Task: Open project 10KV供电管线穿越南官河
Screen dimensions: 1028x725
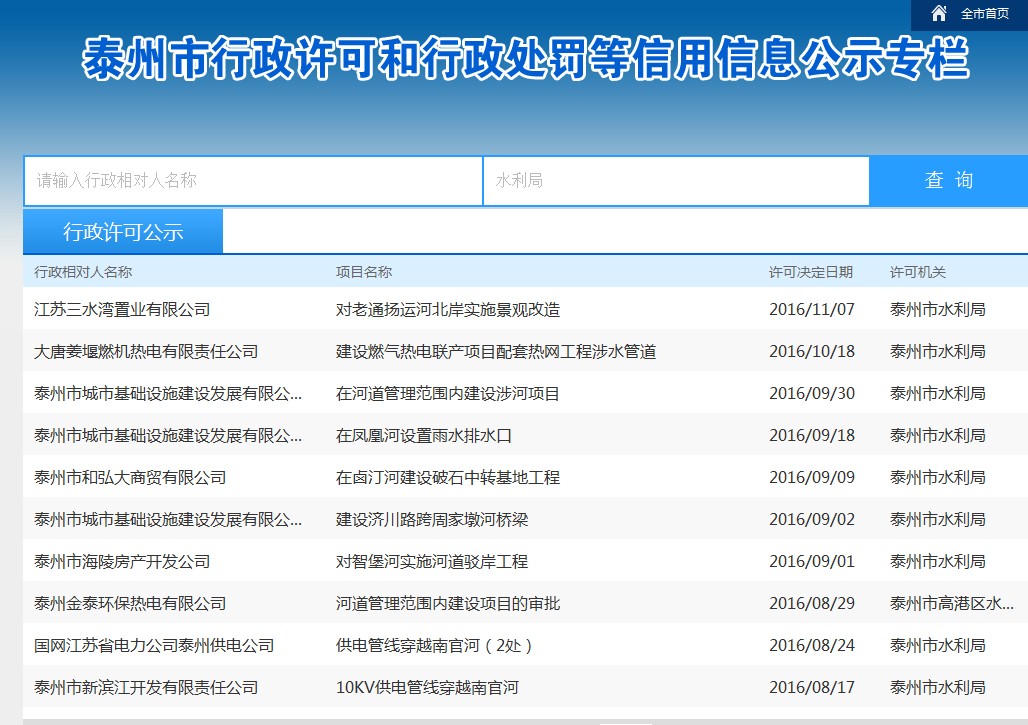Action: click(x=427, y=688)
